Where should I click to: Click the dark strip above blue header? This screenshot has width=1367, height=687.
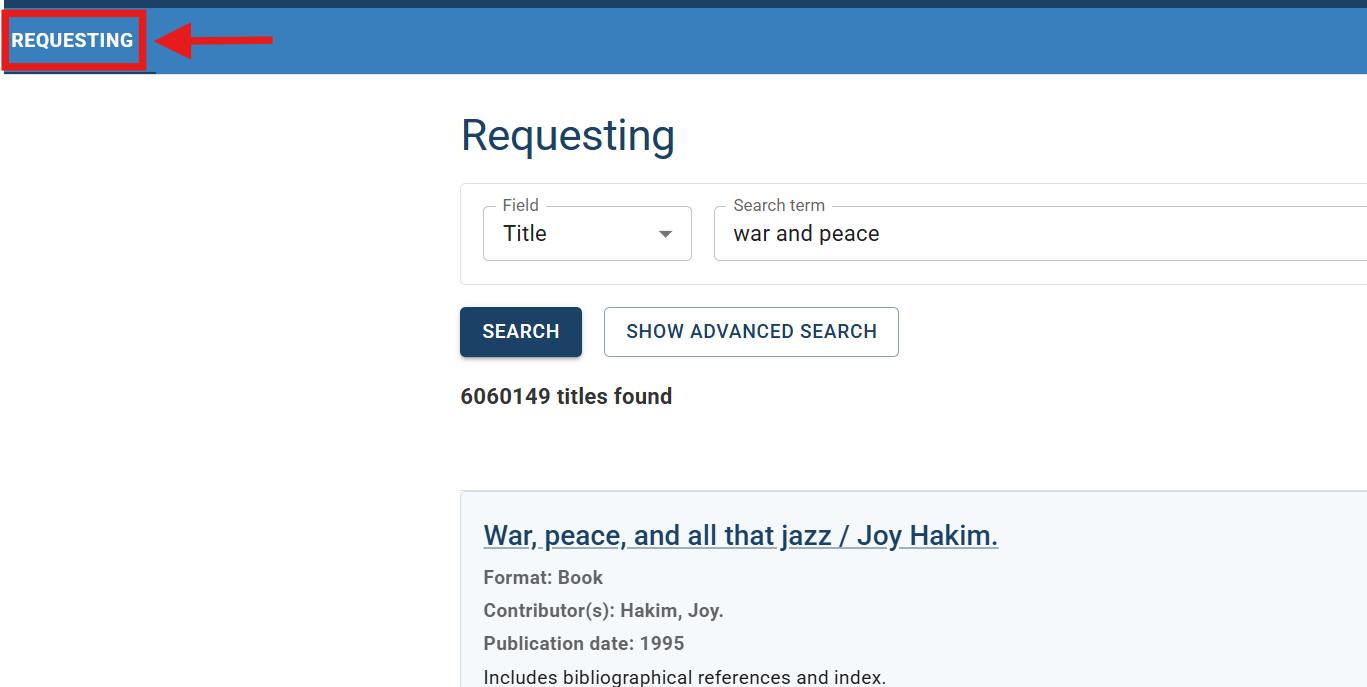pos(700,3)
